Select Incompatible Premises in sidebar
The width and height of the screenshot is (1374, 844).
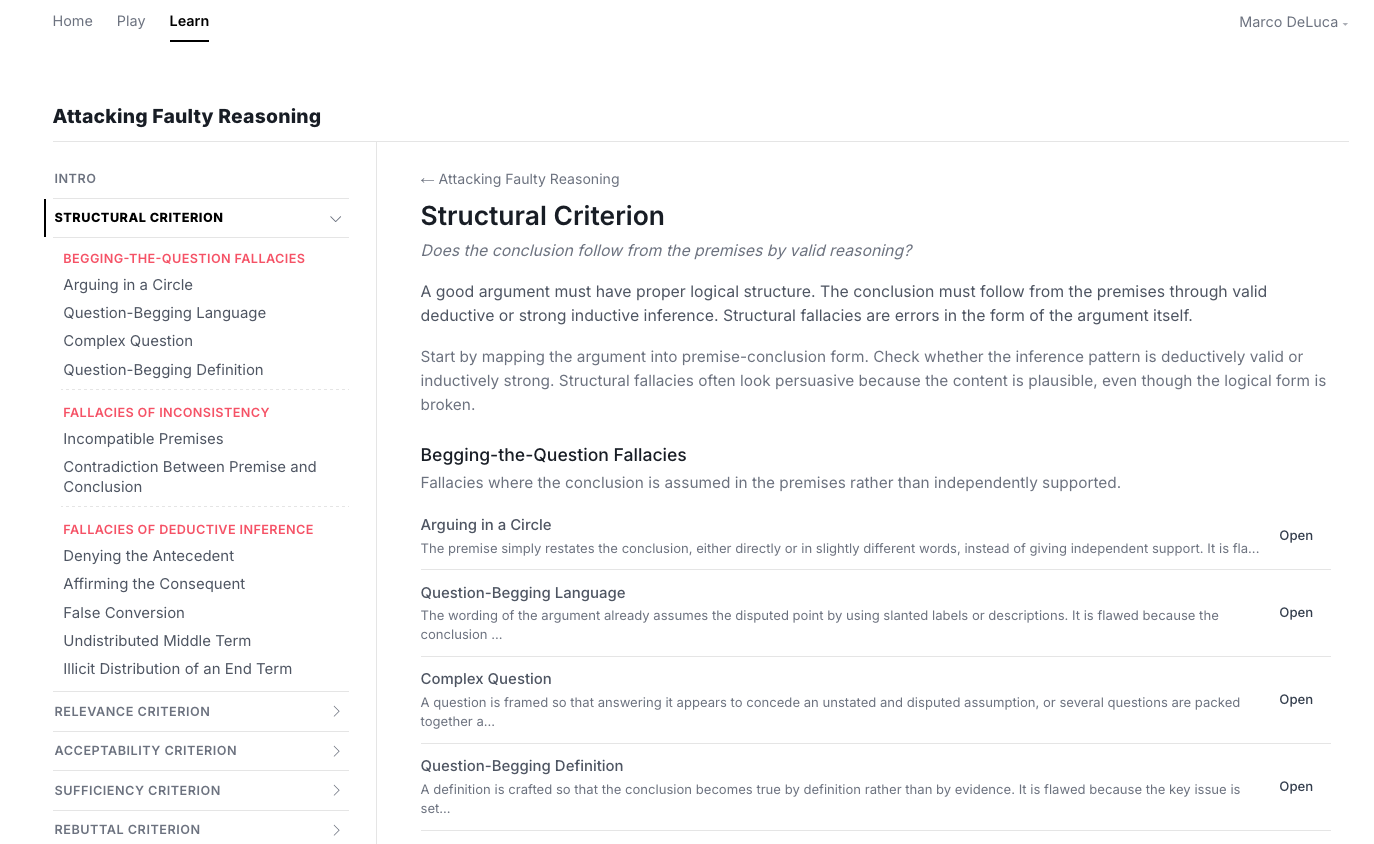[x=143, y=438]
